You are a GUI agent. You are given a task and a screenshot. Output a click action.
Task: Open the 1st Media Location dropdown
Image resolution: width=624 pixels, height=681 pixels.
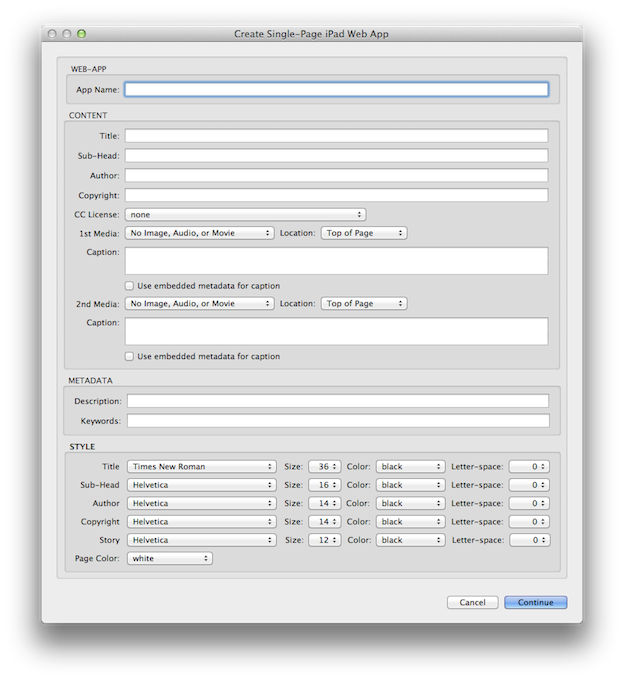364,233
